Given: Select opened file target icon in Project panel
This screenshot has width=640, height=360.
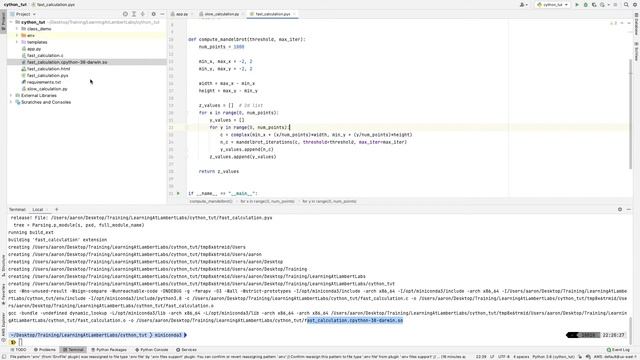Looking at the screenshot, I should (x=125, y=14).
